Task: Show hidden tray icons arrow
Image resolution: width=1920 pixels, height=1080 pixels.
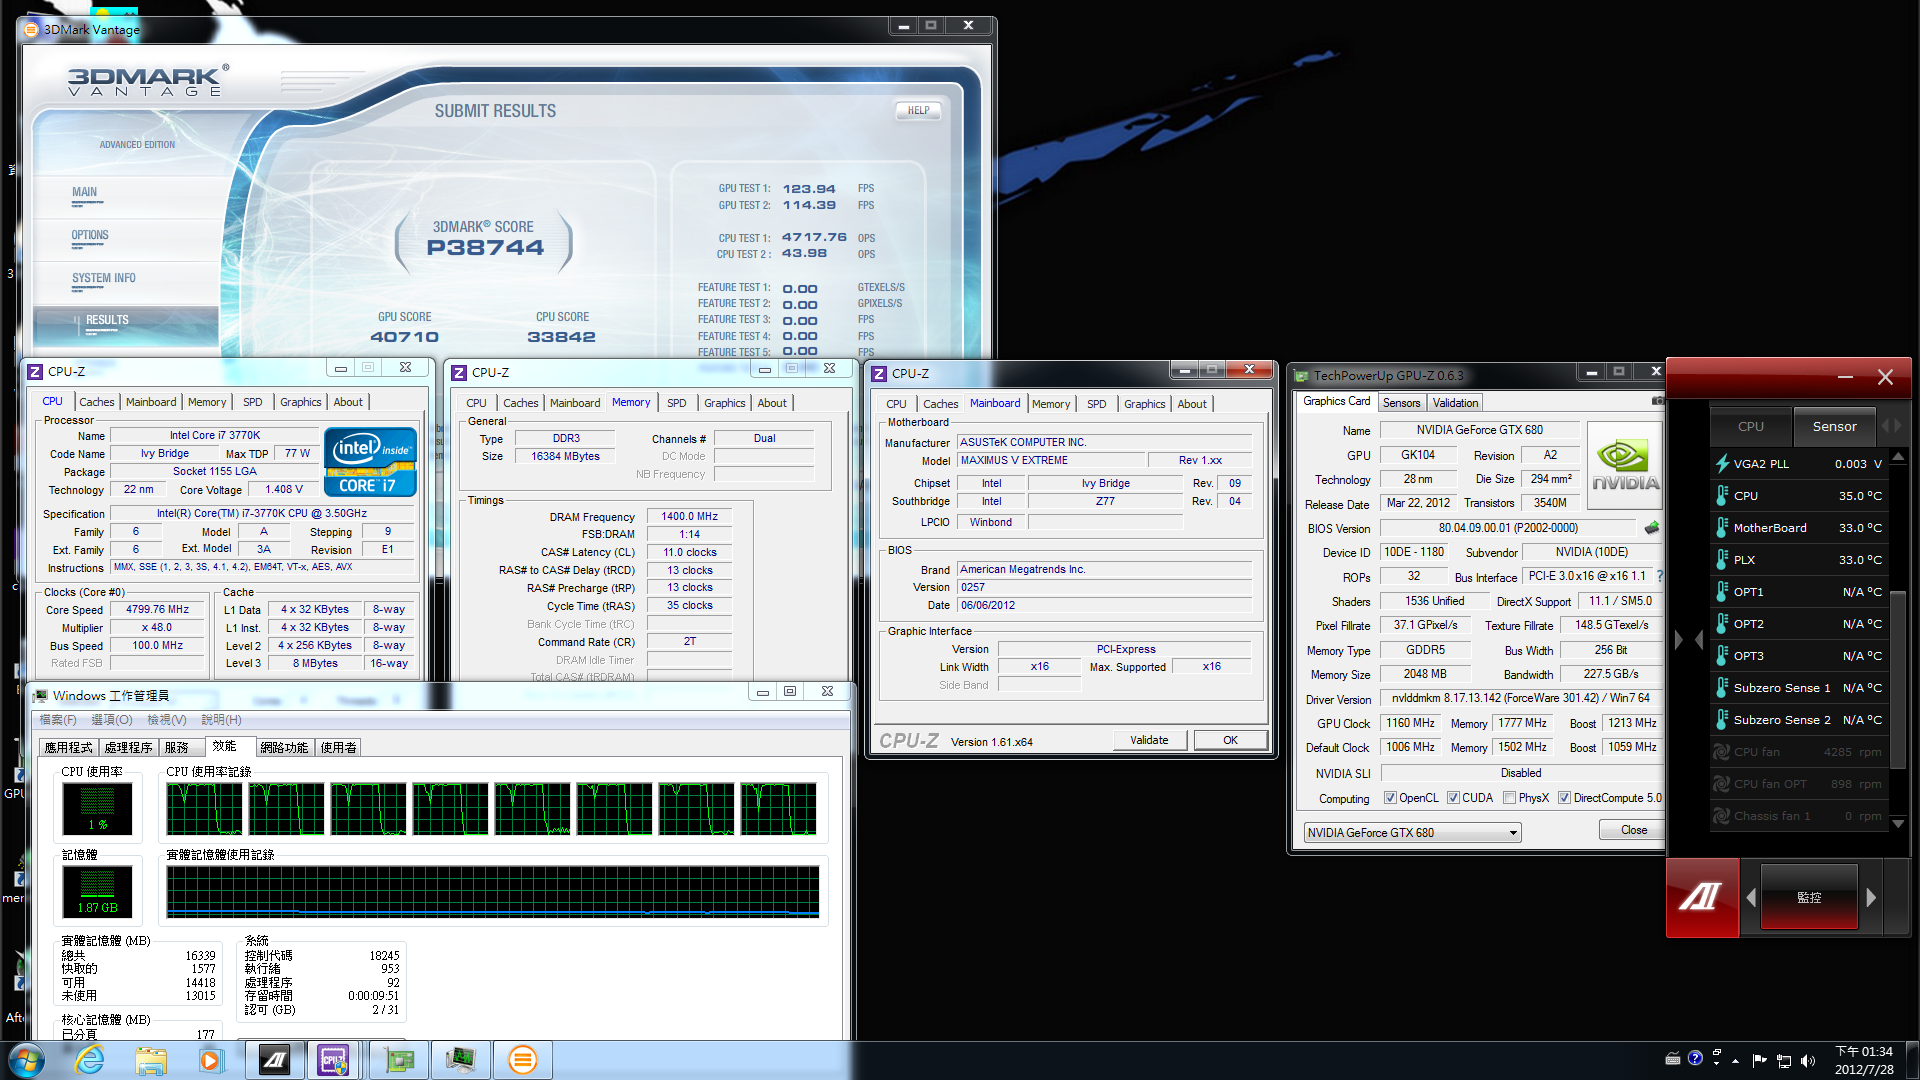Action: (1735, 1061)
